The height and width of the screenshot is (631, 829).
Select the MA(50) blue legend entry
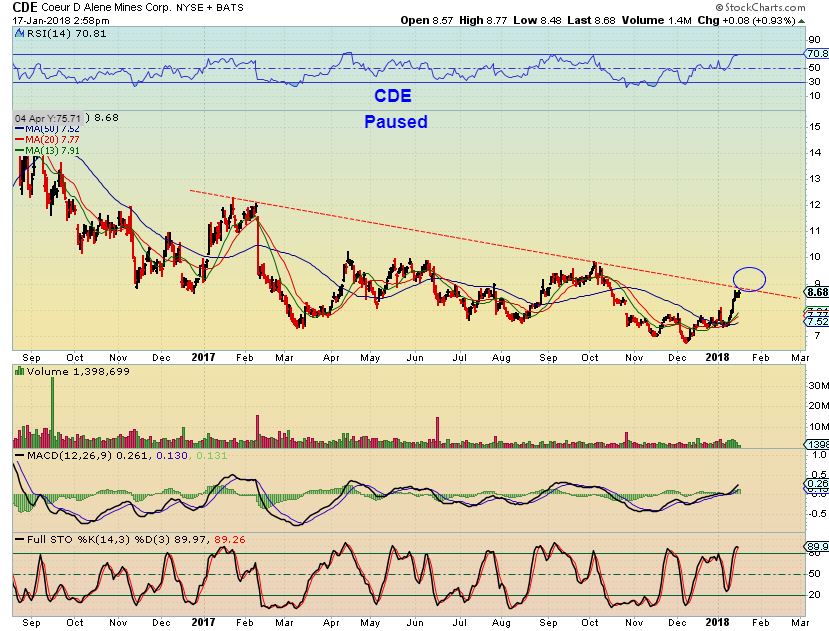click(48, 129)
